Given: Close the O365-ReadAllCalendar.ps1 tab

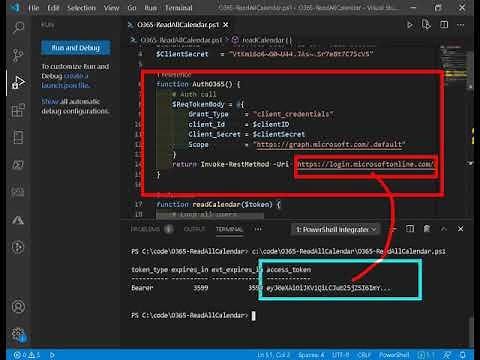Looking at the screenshot, I should tap(226, 25).
